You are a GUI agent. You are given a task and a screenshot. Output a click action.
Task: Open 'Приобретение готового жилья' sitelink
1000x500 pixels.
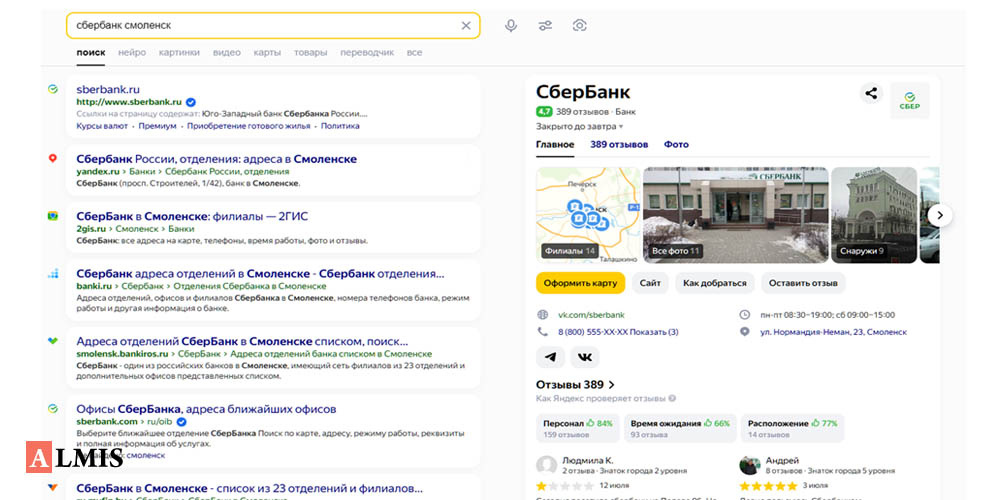(x=249, y=126)
